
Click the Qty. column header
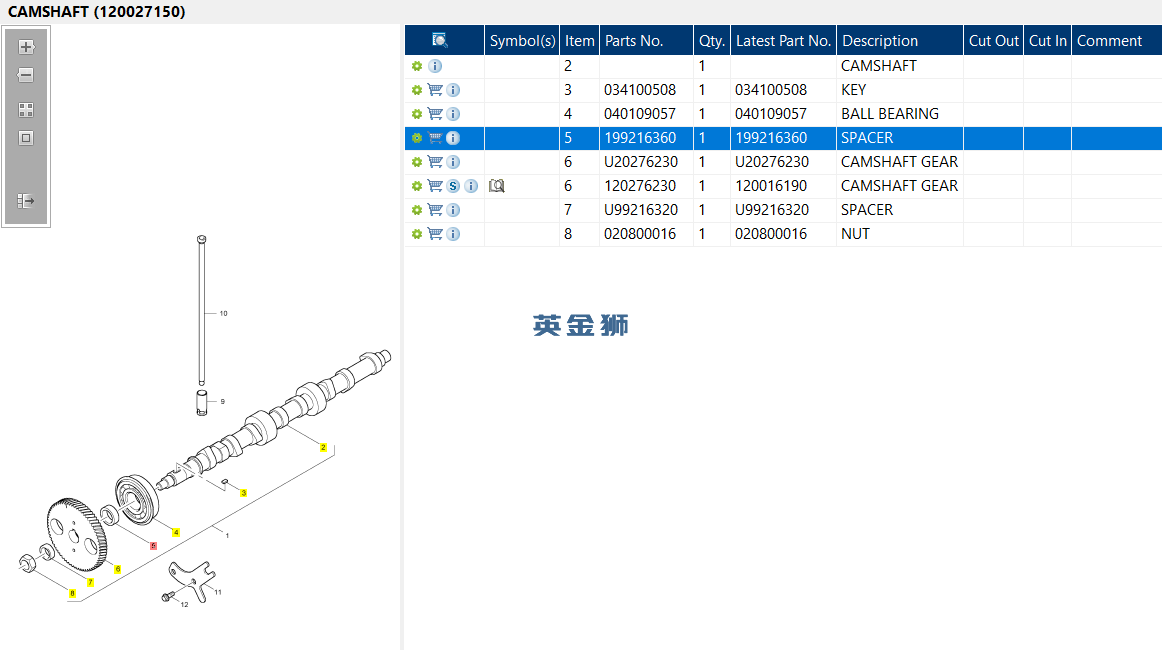(x=712, y=41)
